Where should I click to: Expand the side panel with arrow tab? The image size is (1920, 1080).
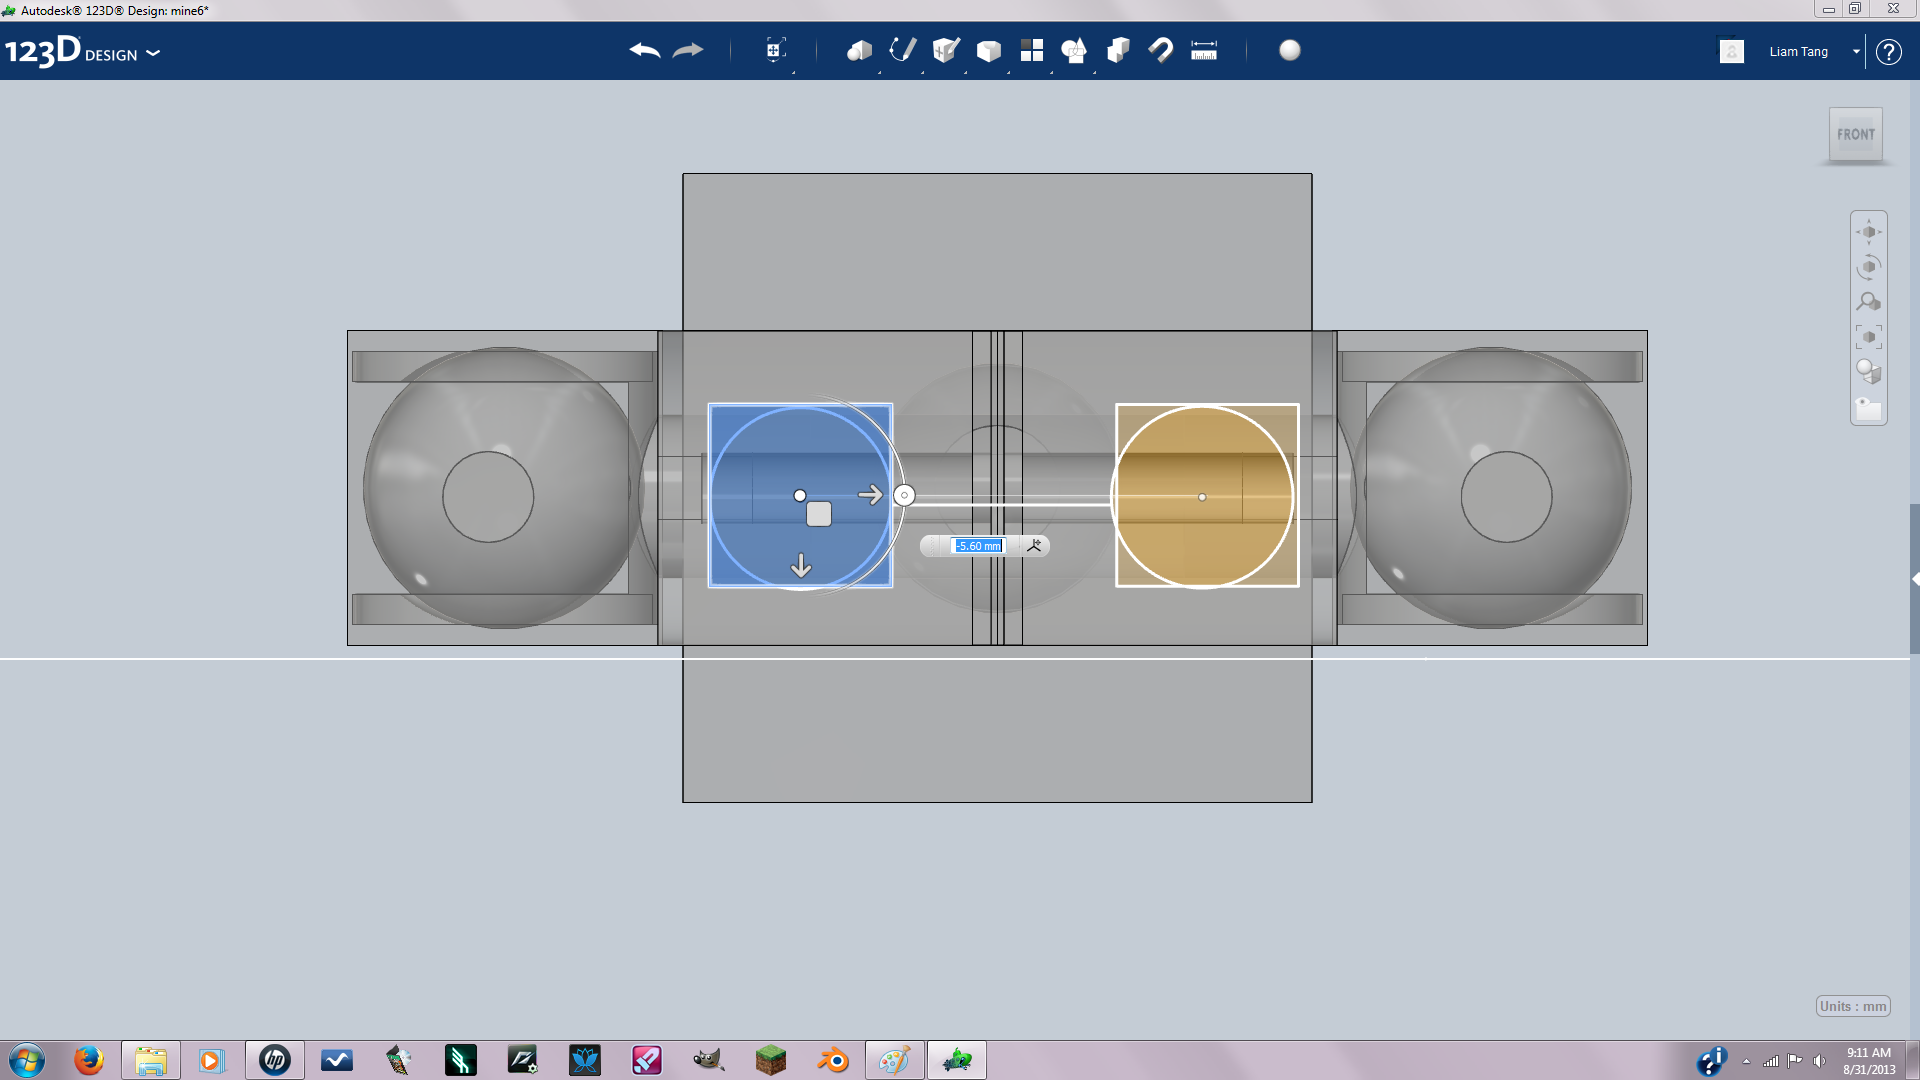(1915, 579)
